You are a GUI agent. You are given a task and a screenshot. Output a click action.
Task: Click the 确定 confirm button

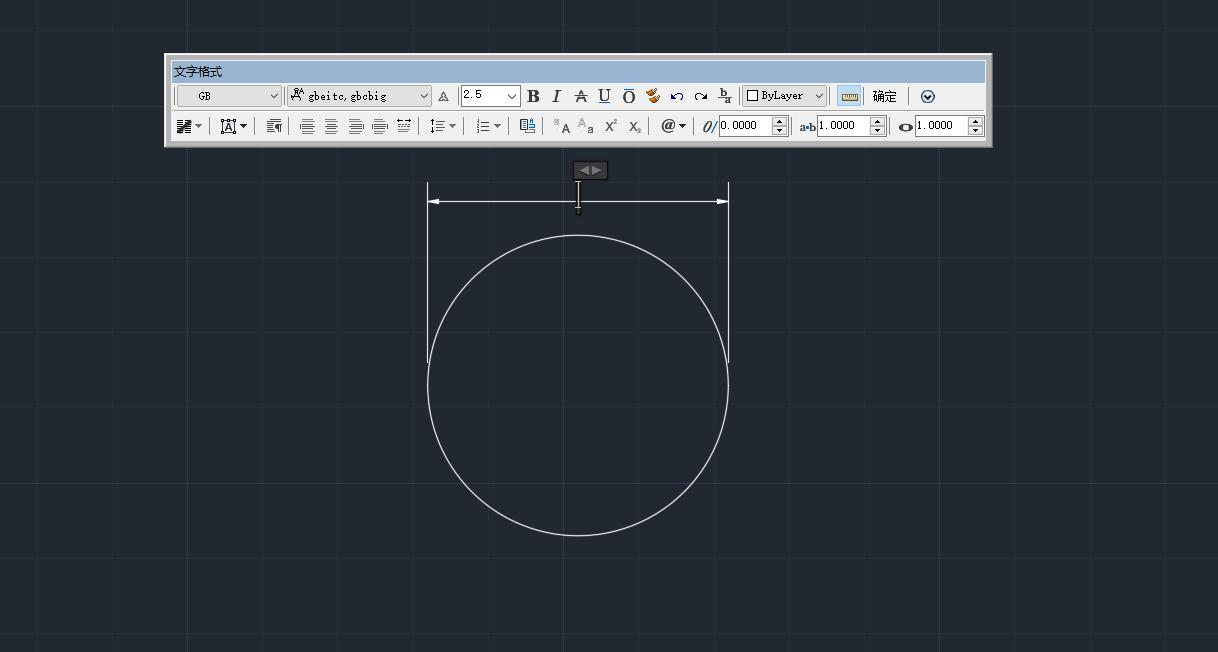click(884, 96)
